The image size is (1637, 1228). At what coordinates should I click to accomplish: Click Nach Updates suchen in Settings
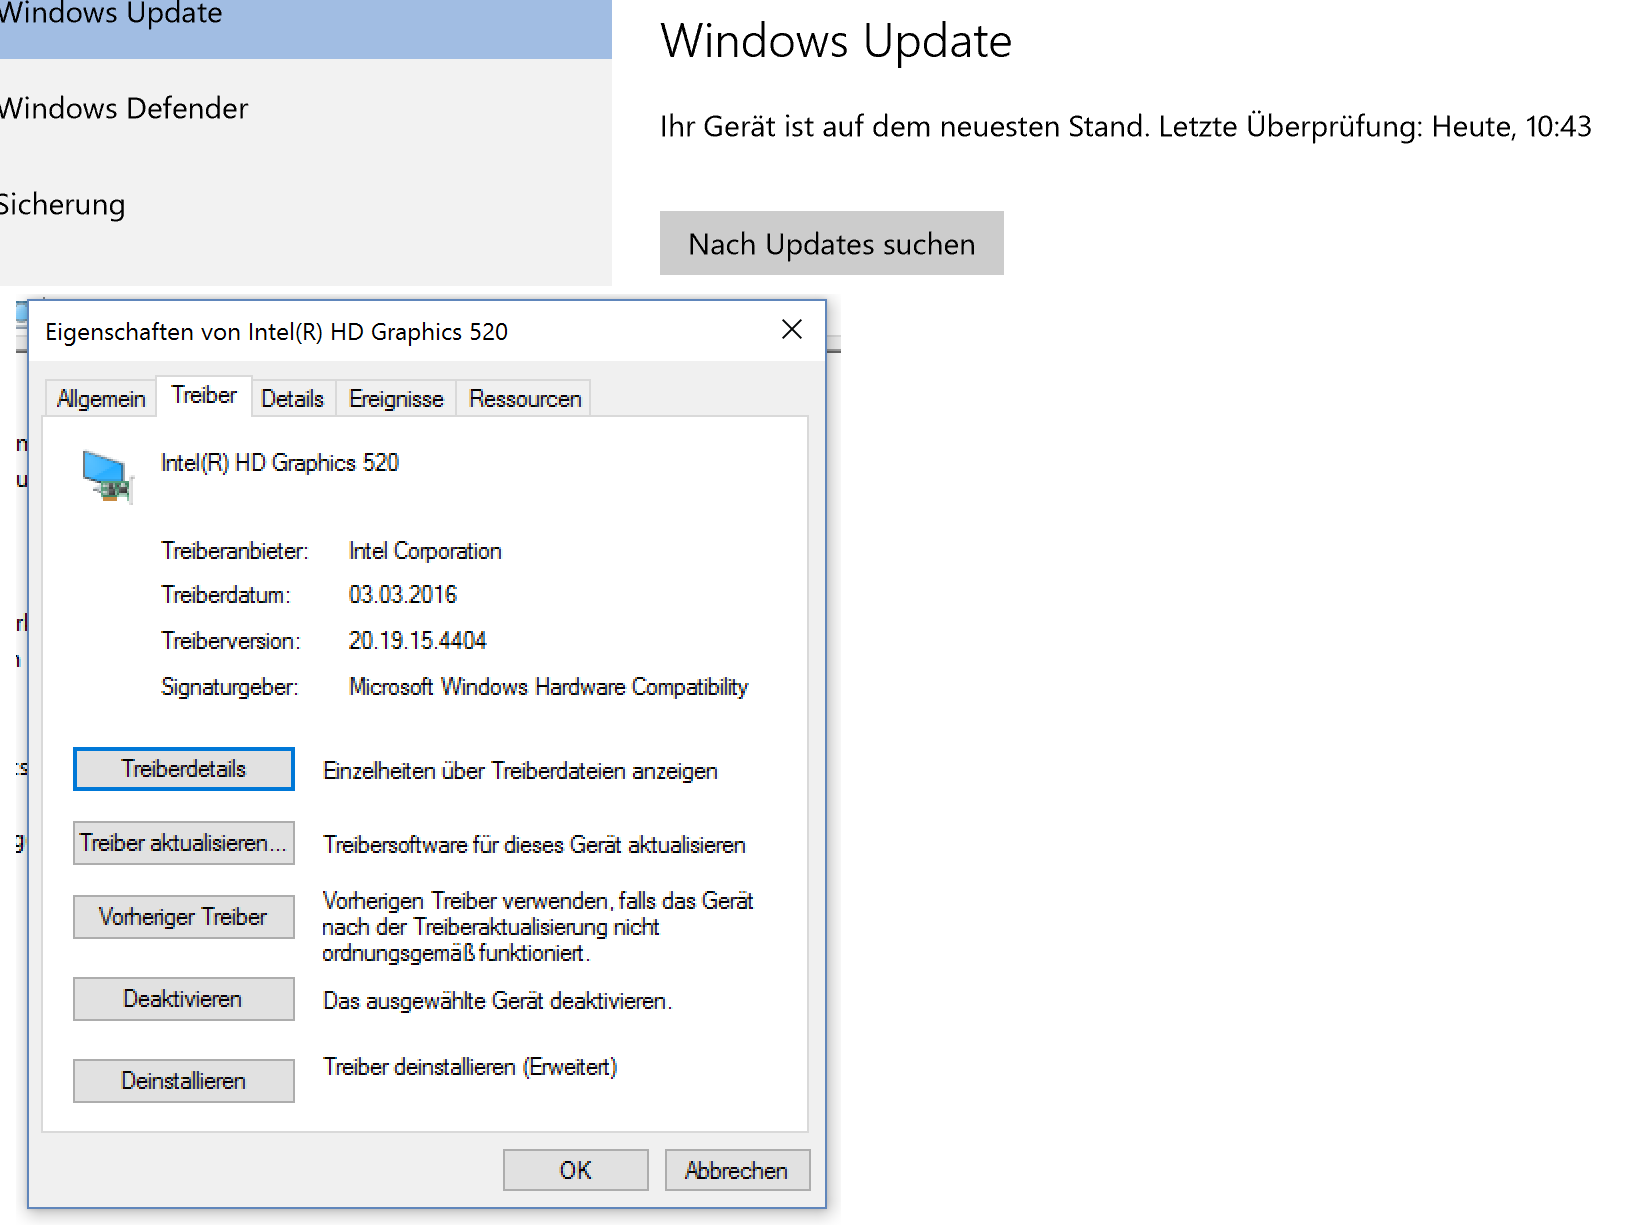[832, 243]
